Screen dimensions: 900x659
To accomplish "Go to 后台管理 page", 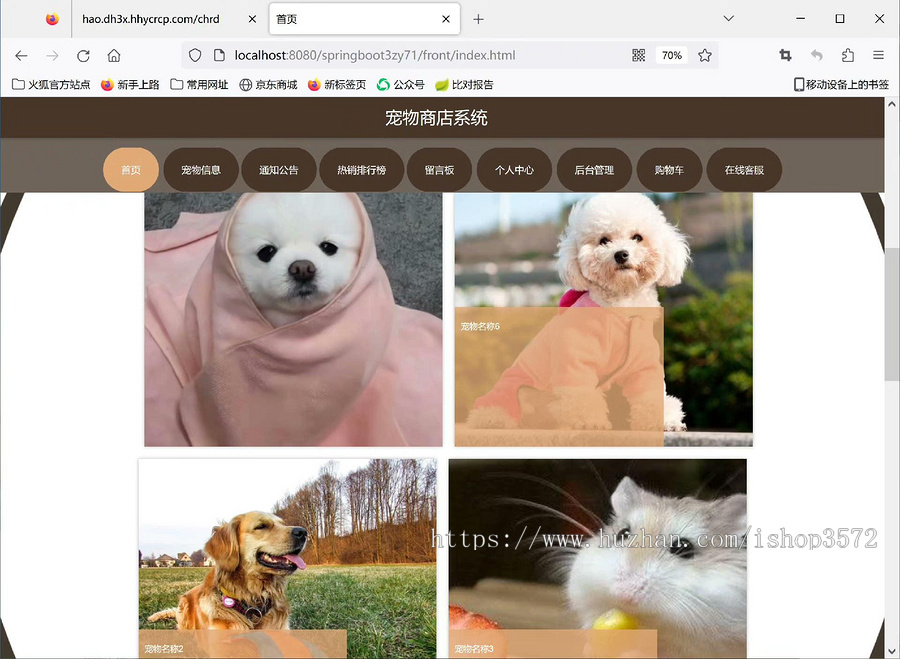I will coord(595,170).
